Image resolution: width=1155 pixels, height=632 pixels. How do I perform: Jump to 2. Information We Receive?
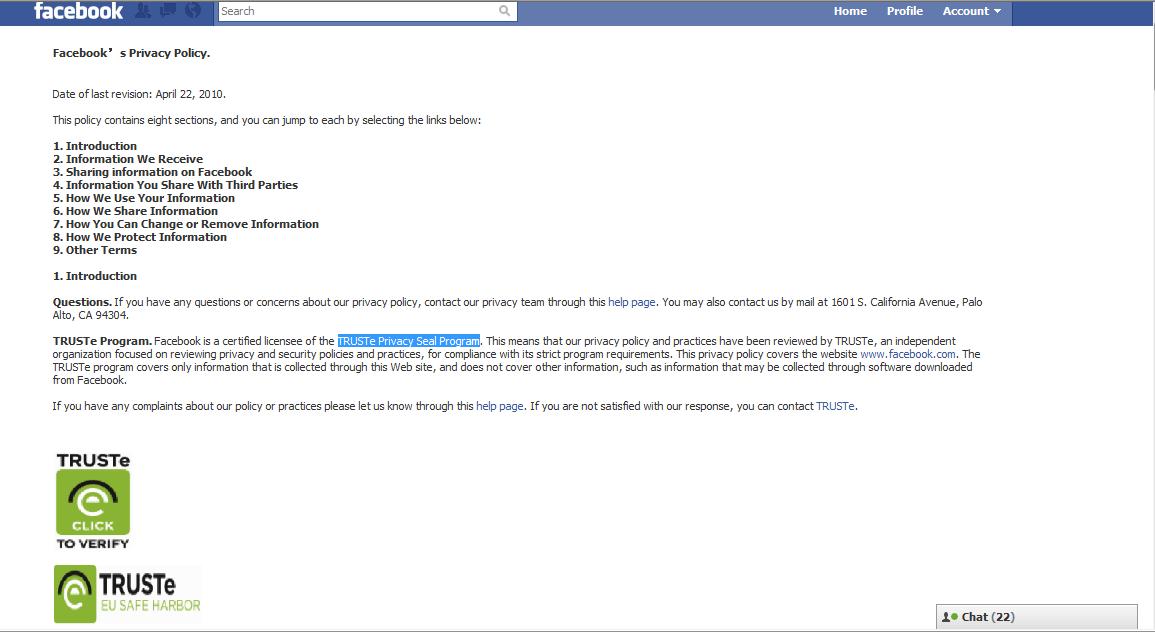point(128,159)
